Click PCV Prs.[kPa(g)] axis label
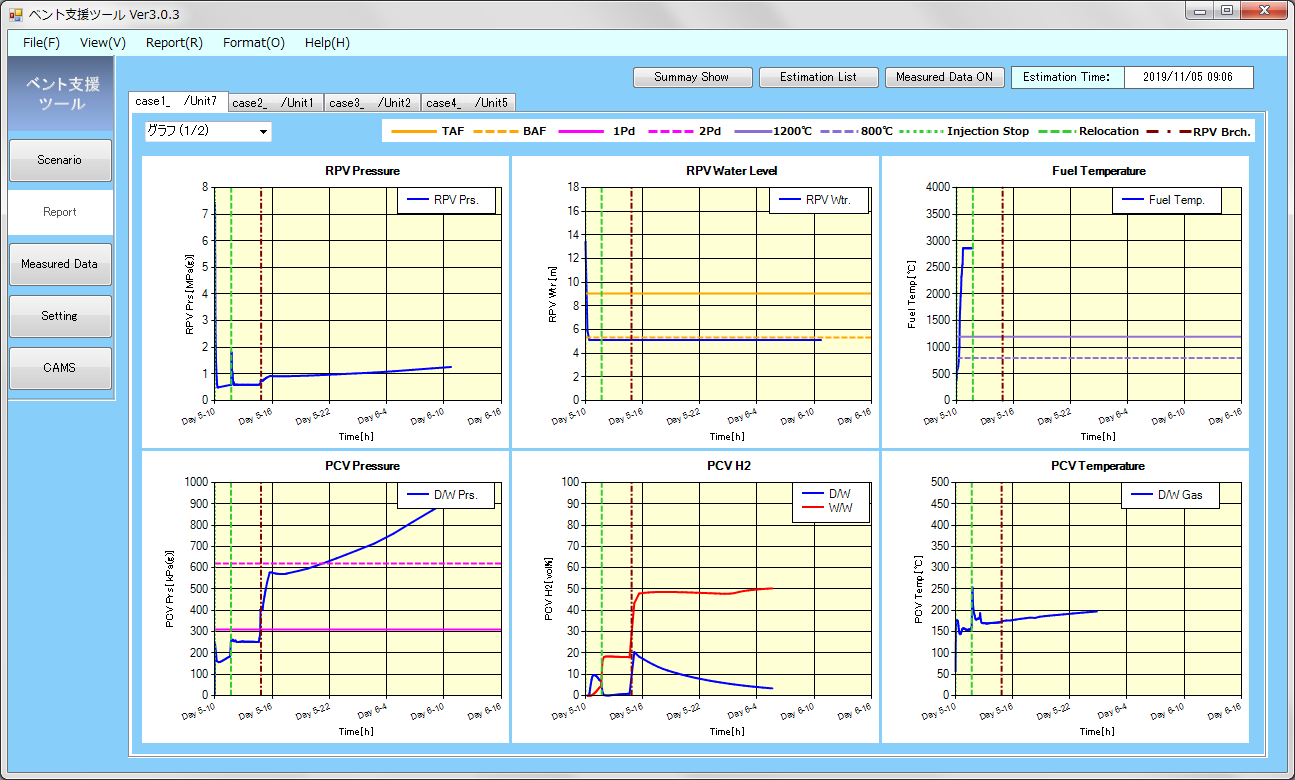The width and height of the screenshot is (1295, 780). (x=171, y=589)
